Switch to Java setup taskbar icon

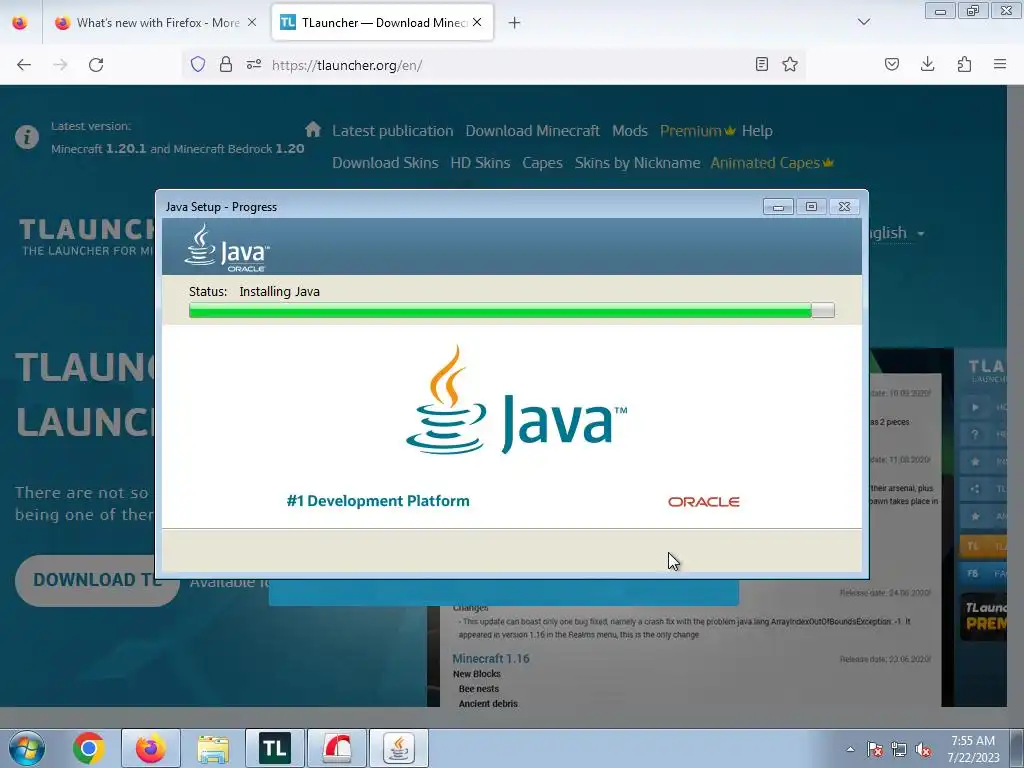click(x=399, y=748)
